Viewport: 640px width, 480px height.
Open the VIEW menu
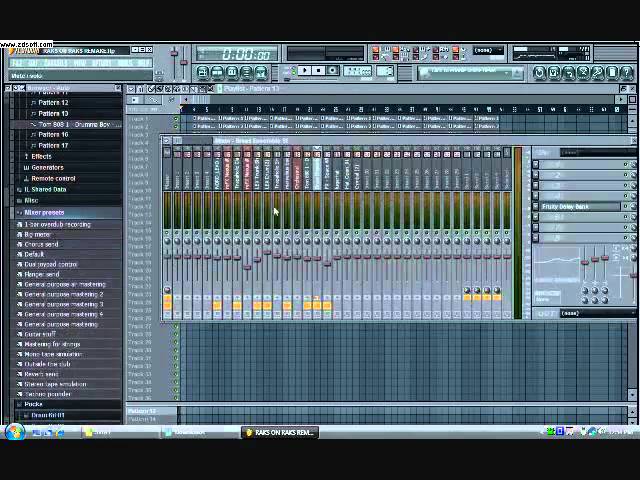[x=80, y=63]
